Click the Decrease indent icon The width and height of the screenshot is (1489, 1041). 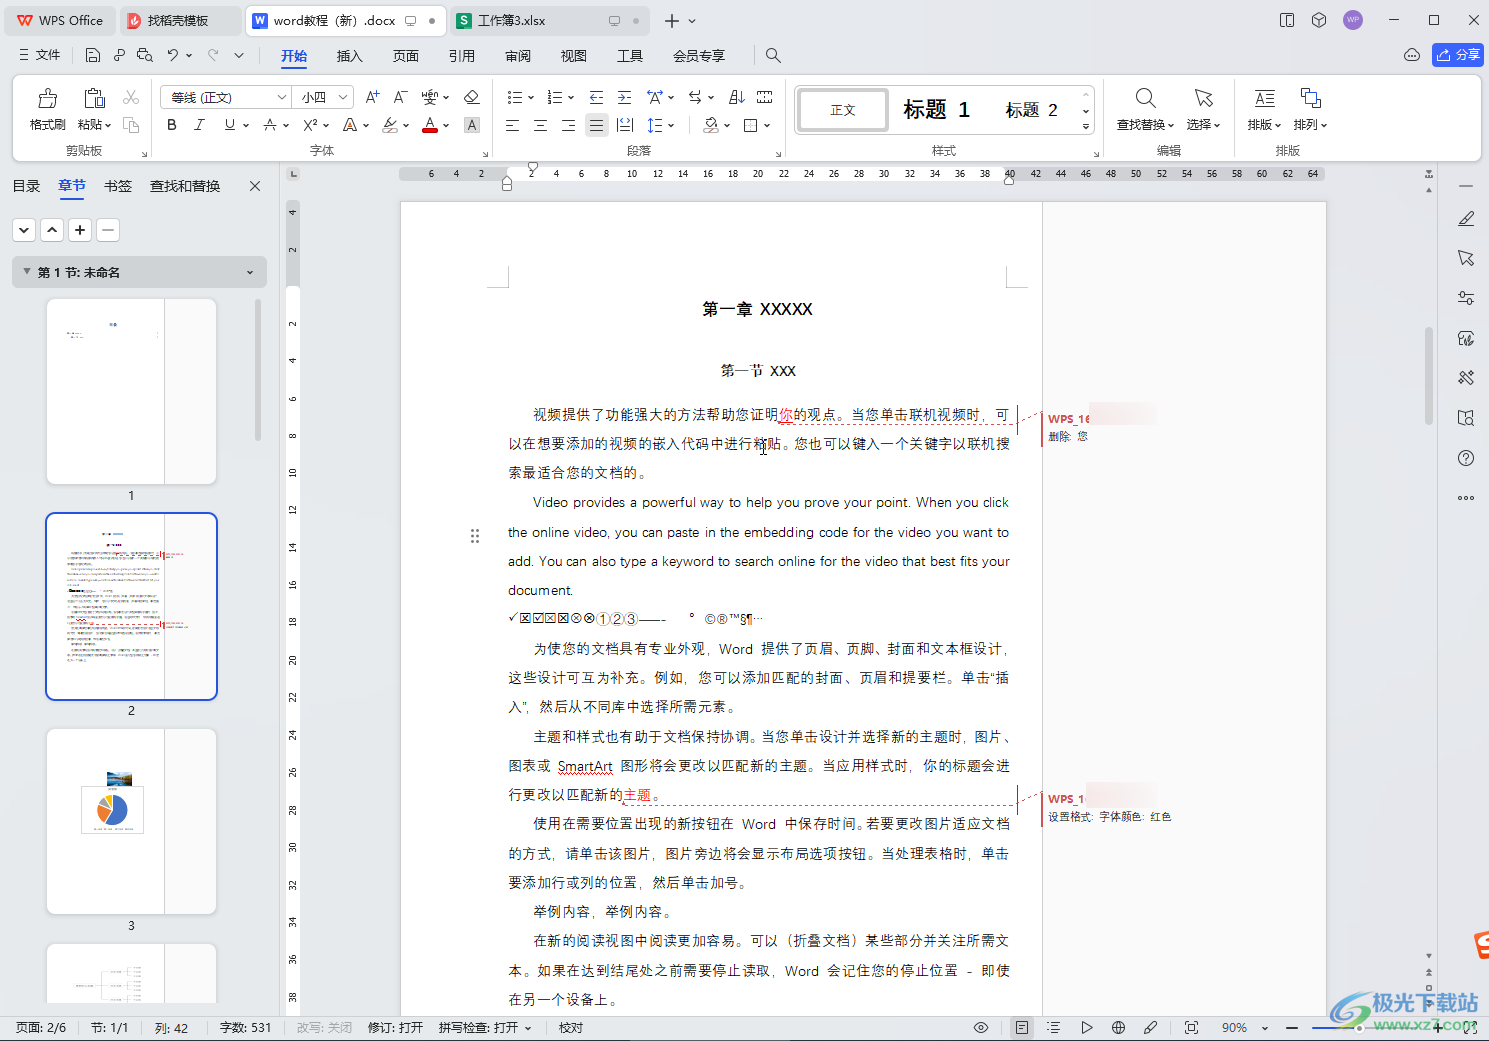point(596,97)
